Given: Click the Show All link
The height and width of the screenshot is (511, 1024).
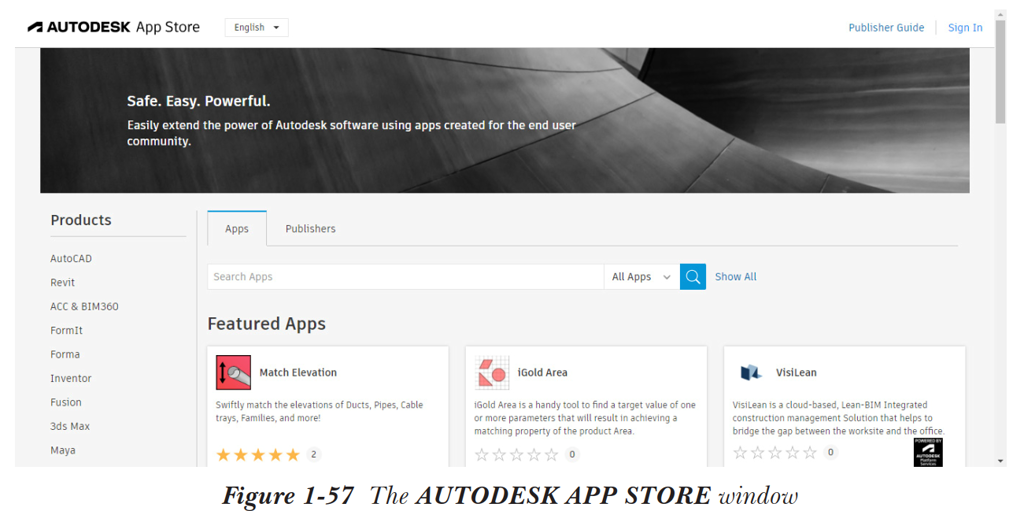Looking at the screenshot, I should (735, 276).
